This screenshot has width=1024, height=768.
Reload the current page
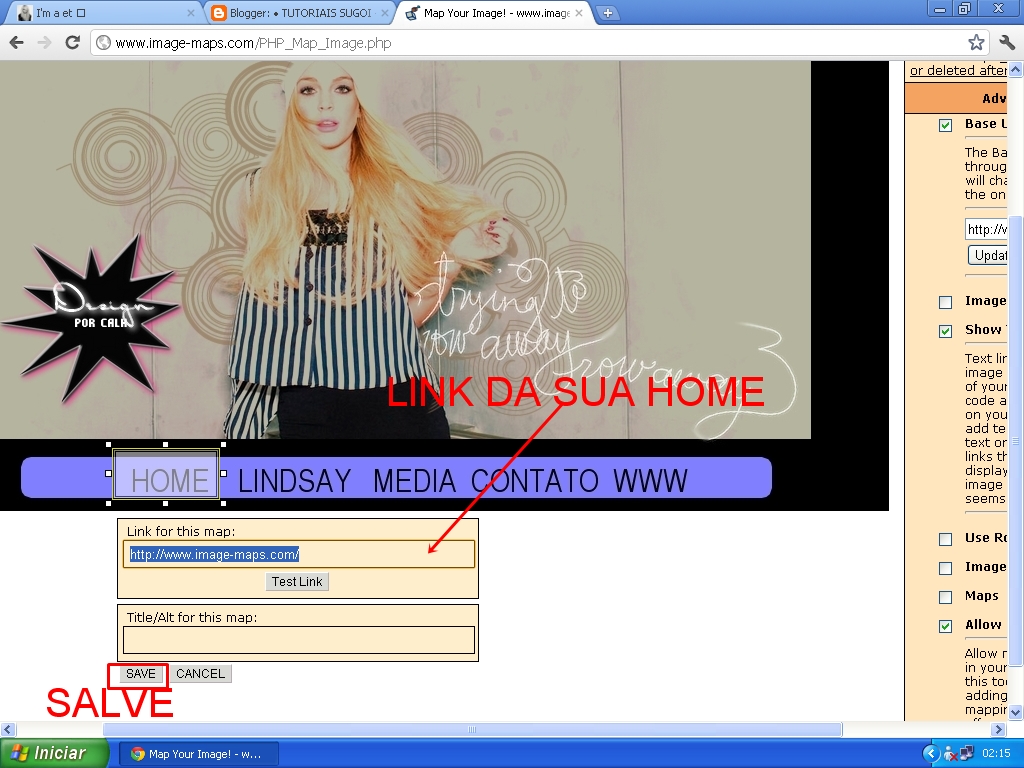(x=72, y=44)
